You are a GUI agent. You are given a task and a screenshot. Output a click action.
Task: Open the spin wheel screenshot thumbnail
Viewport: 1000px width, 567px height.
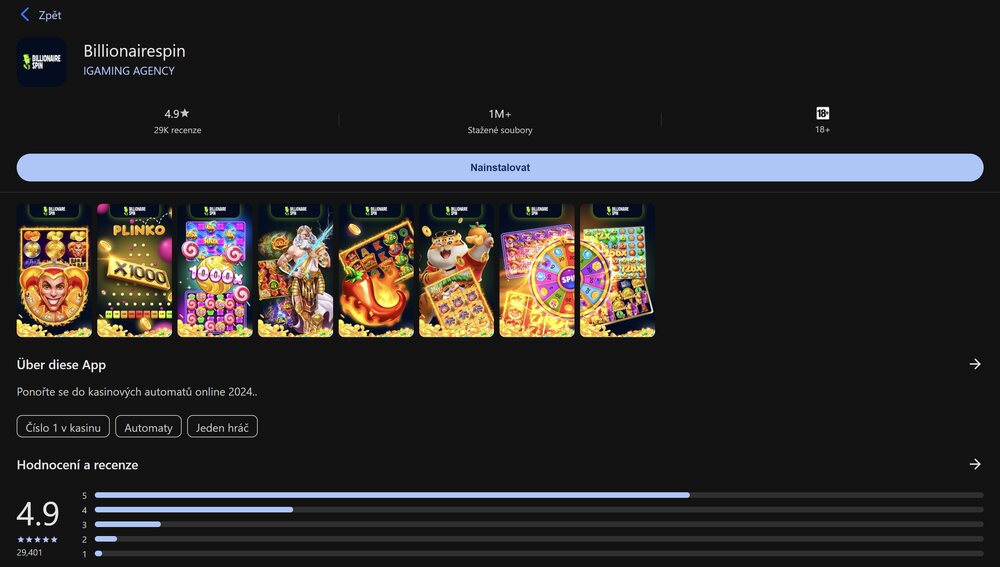pos(537,270)
